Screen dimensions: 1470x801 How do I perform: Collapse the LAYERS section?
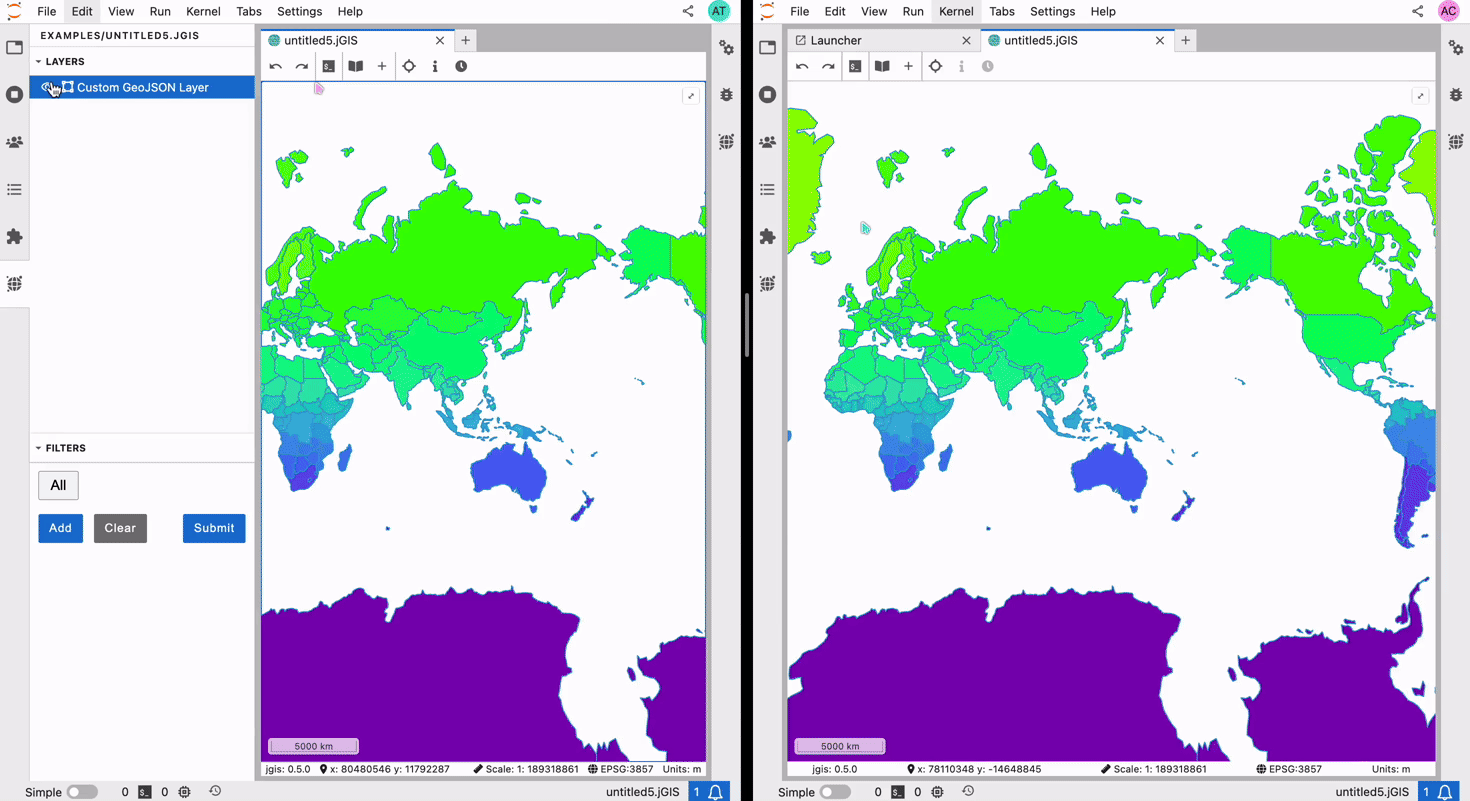click(x=39, y=62)
